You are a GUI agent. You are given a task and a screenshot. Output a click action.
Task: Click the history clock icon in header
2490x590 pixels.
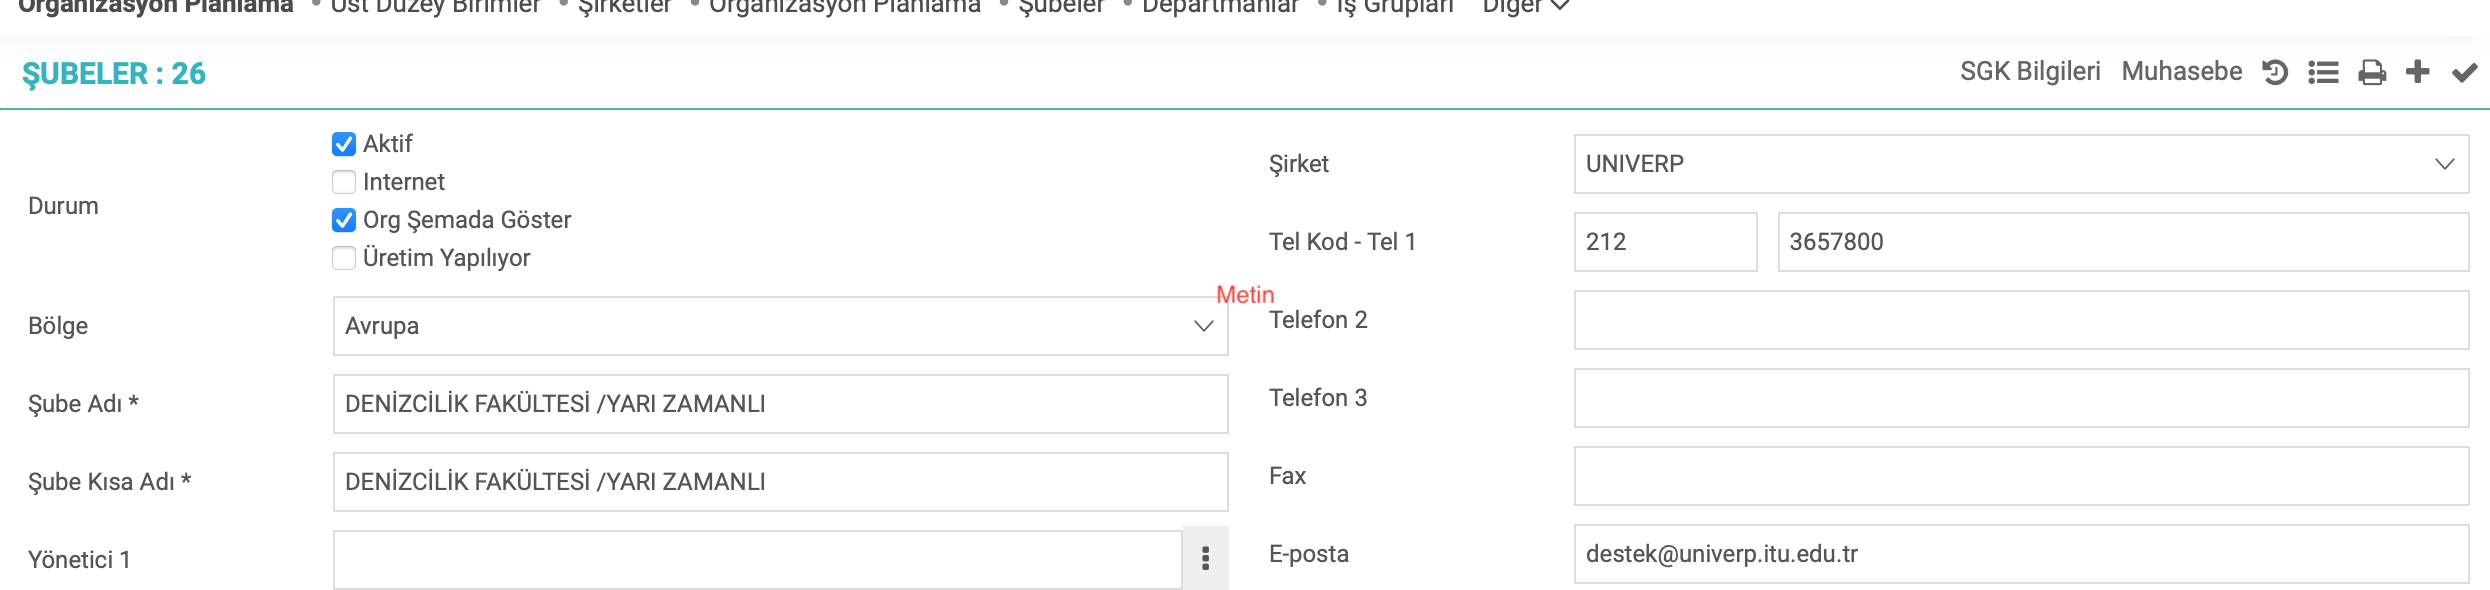pos(2275,72)
